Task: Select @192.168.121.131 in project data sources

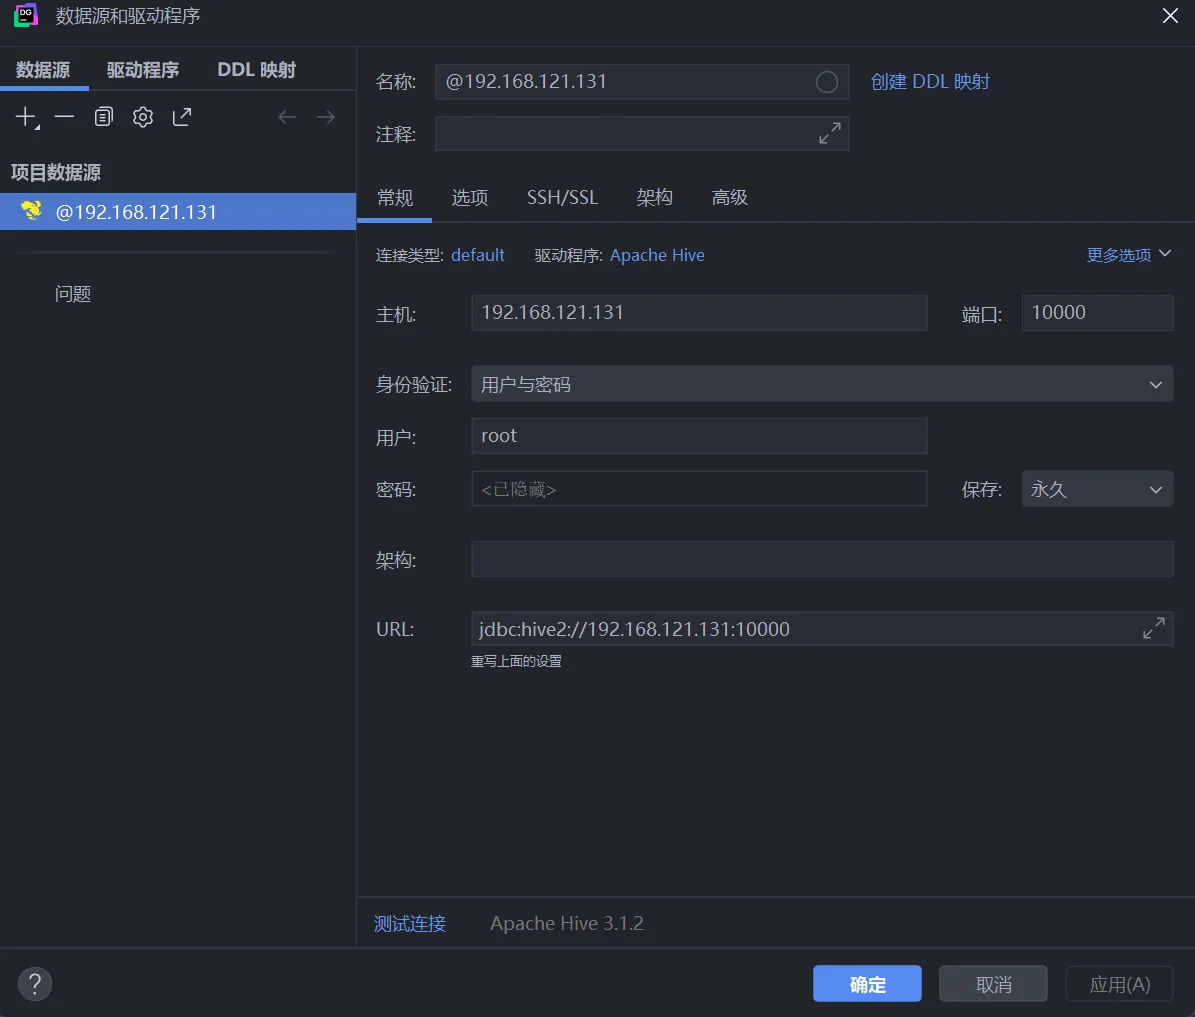Action: point(178,211)
